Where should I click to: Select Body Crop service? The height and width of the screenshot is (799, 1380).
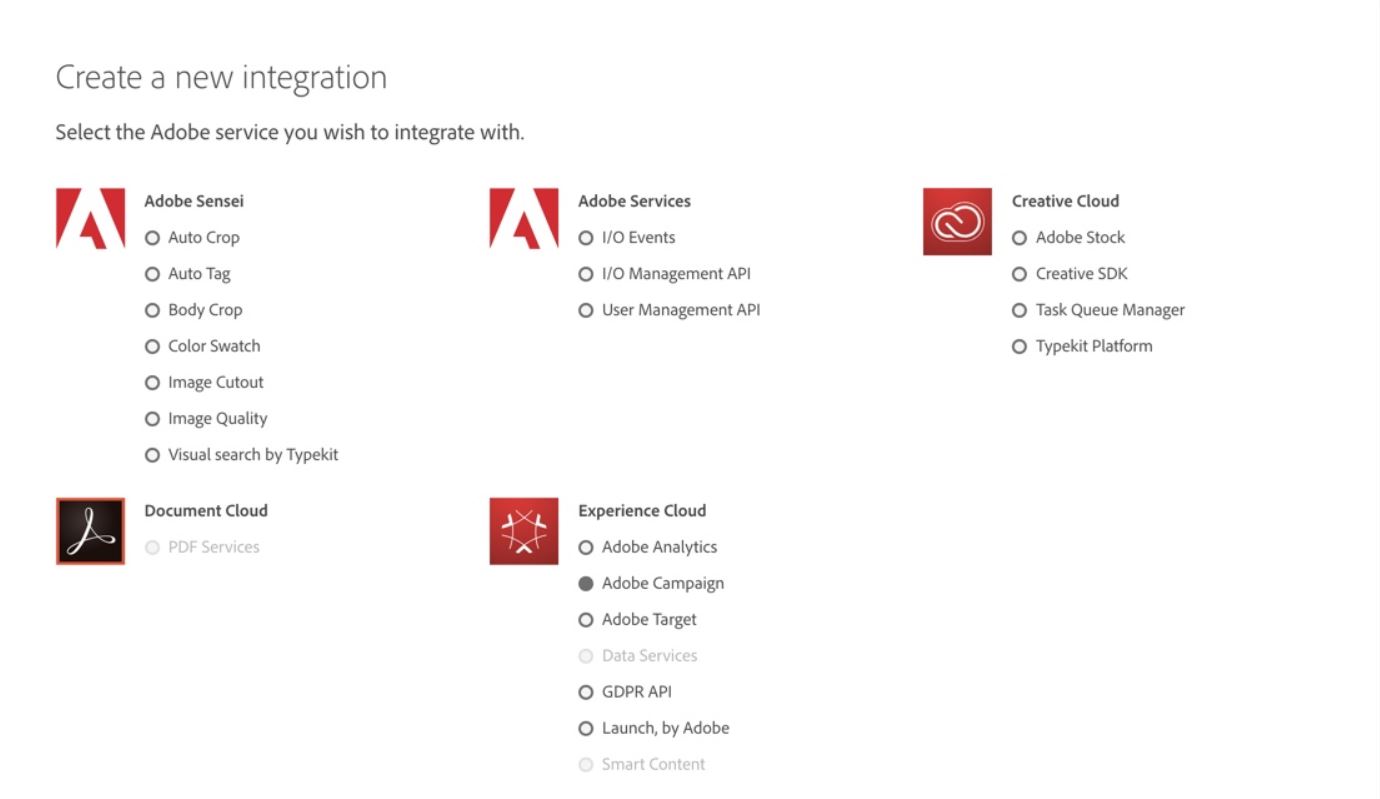click(153, 310)
